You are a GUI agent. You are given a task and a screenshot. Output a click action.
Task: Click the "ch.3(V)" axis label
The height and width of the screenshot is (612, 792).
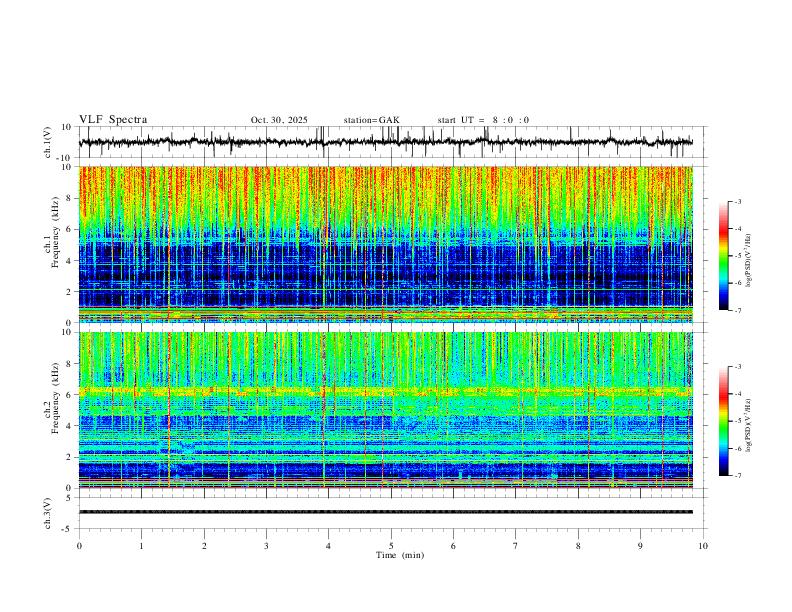click(48, 514)
